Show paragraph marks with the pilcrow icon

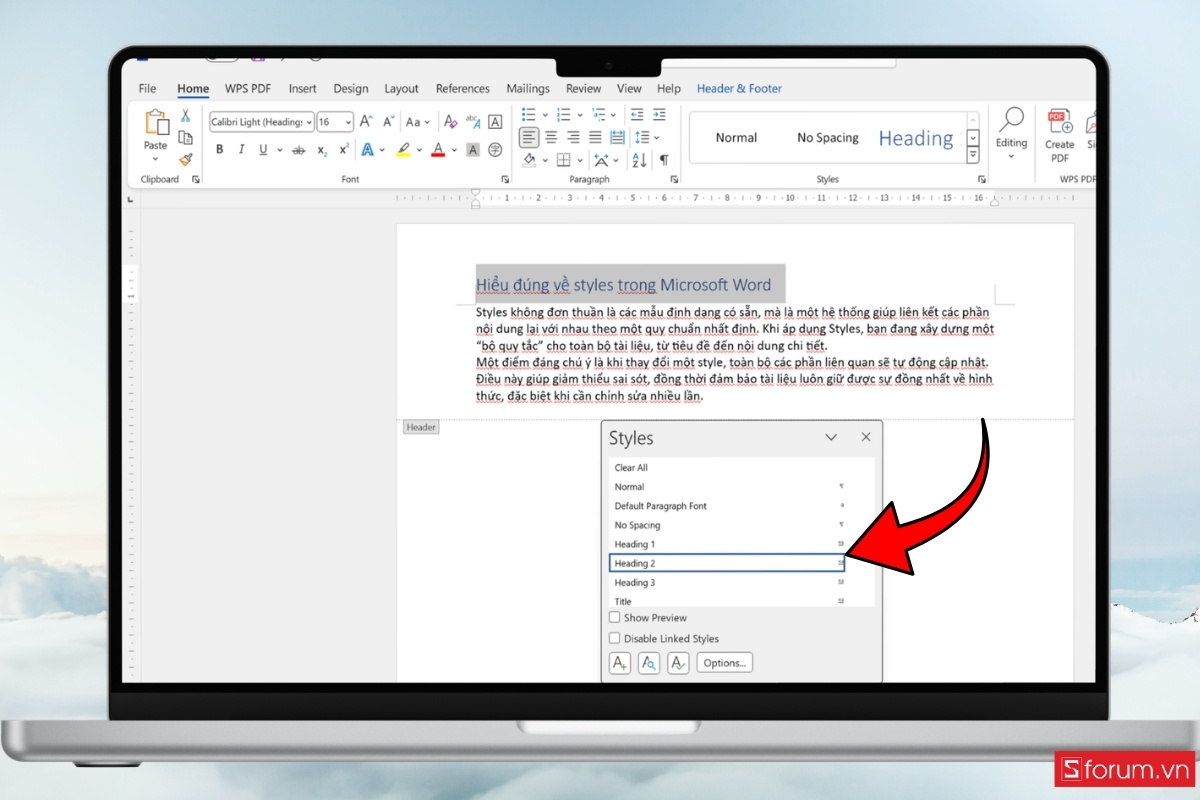(x=663, y=160)
